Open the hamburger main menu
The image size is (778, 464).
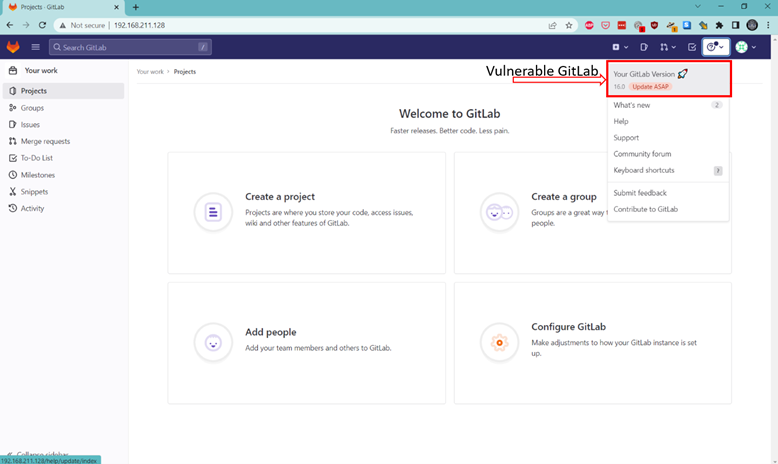pyautogui.click(x=36, y=47)
